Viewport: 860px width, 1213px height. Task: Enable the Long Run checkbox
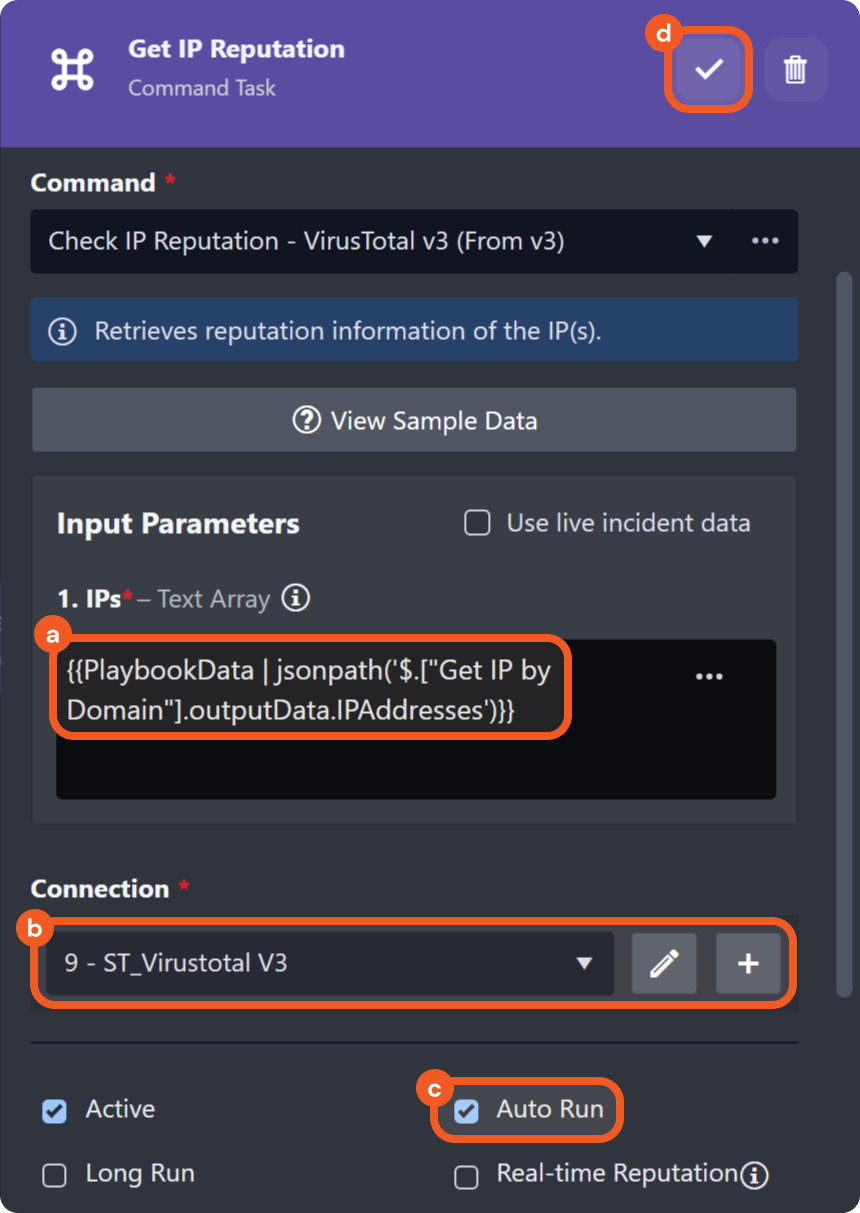55,1175
